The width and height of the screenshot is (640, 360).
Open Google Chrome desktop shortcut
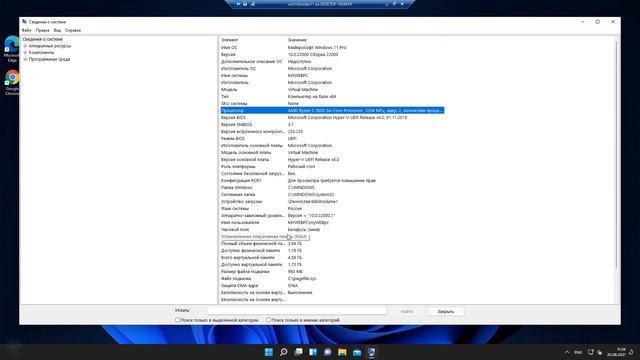click(12, 82)
